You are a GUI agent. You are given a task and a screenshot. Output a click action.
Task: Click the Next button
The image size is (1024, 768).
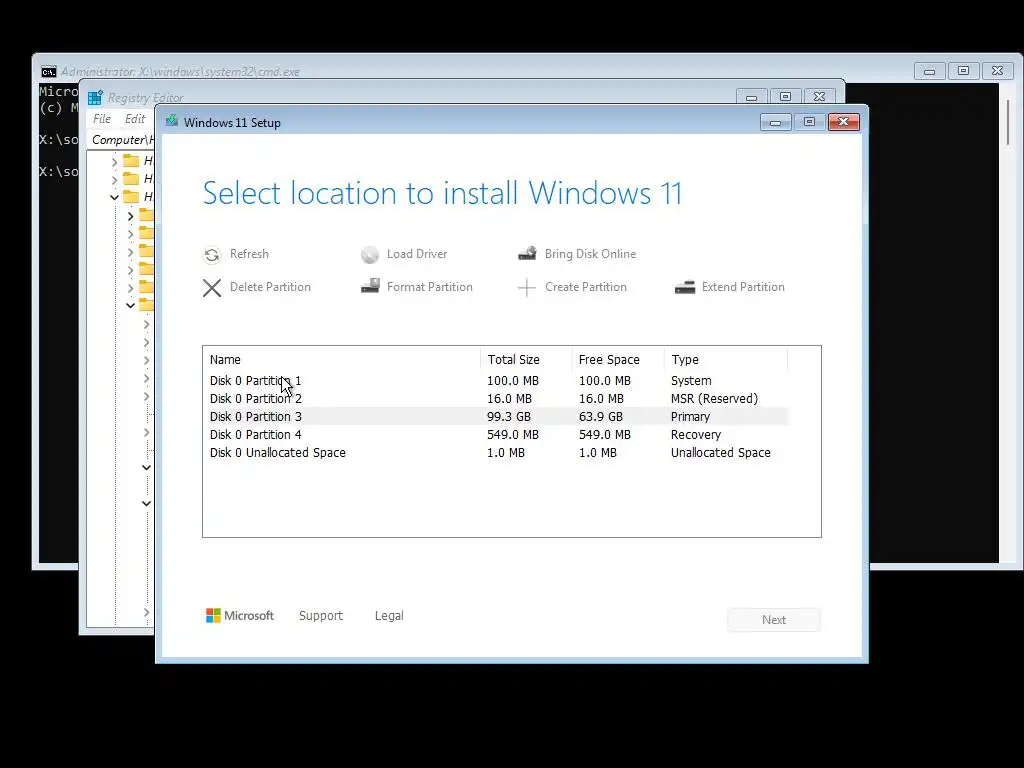tap(774, 620)
